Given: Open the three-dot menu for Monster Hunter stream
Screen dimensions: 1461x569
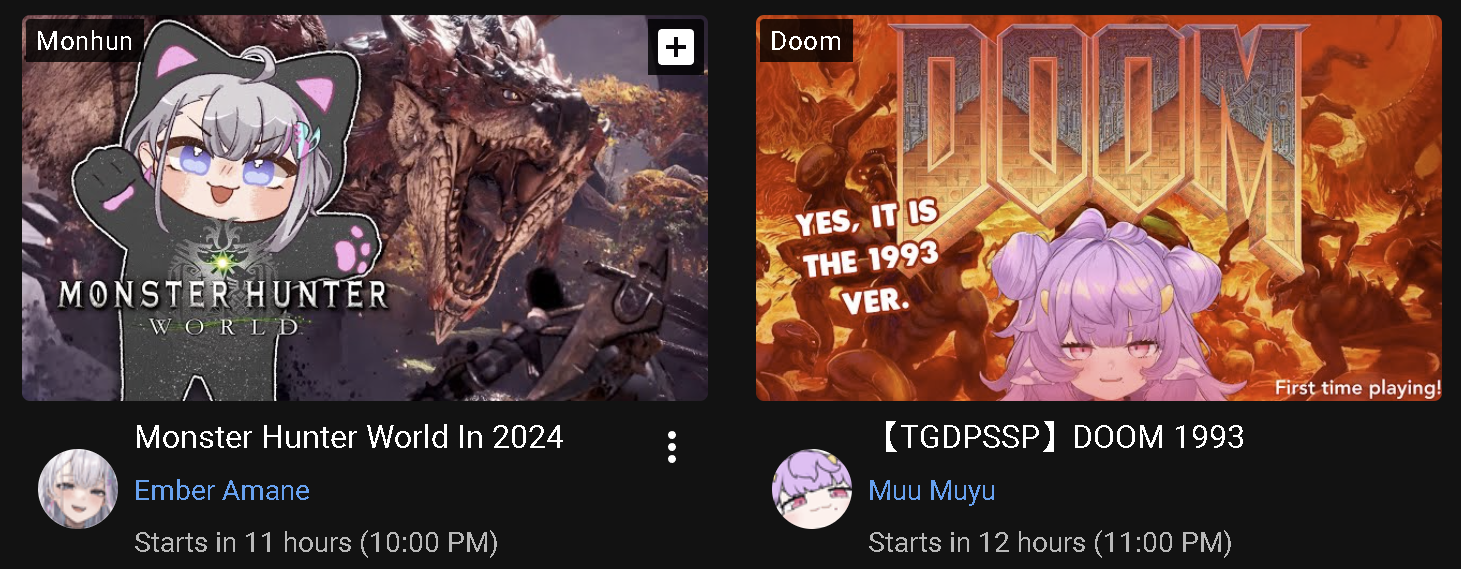Looking at the screenshot, I should (672, 447).
